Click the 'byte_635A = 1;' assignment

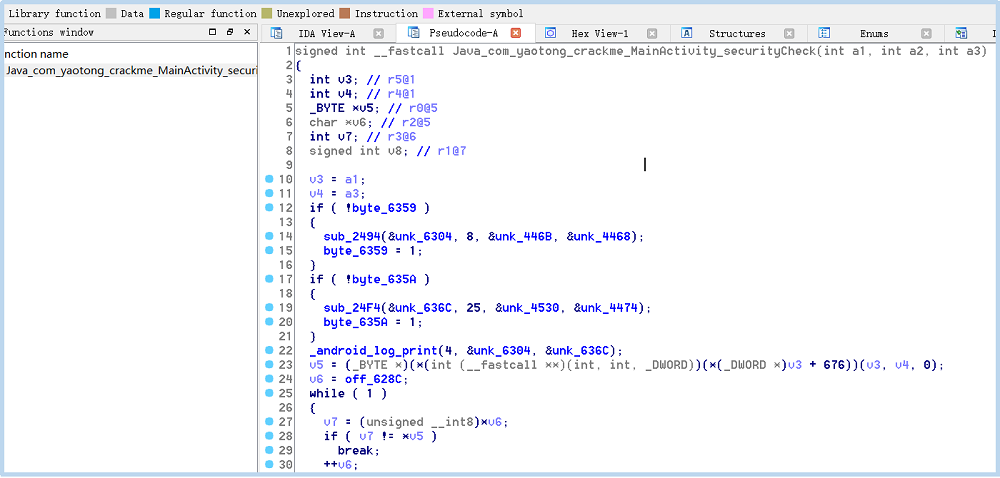coord(373,322)
